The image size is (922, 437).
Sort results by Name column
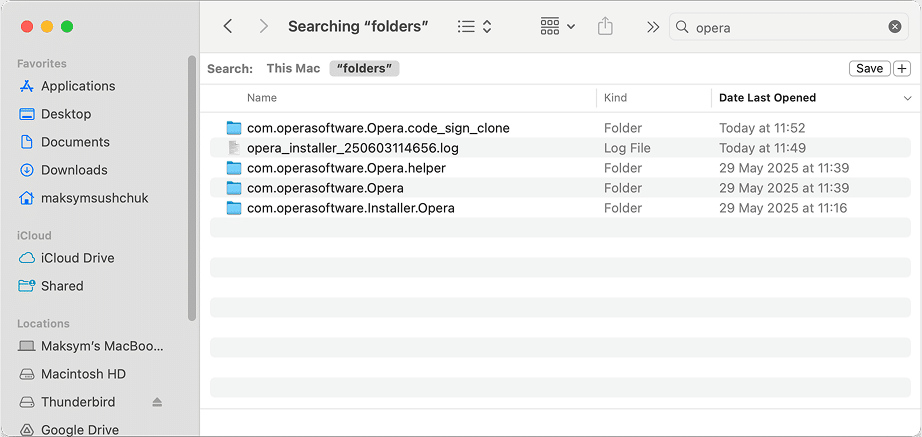click(262, 98)
